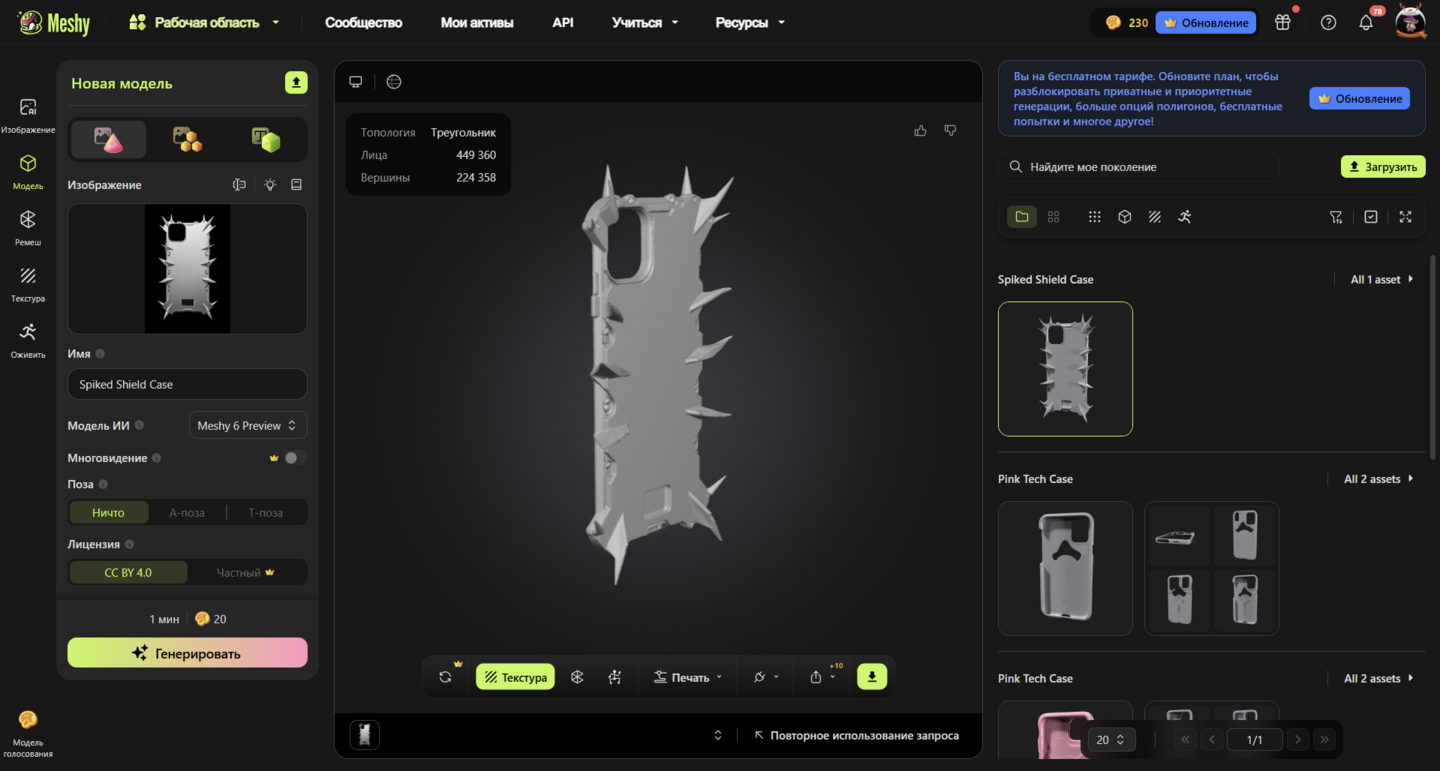Open the Ремеш tool in the sidebar
Screen dimensions: 1440x771
28,228
